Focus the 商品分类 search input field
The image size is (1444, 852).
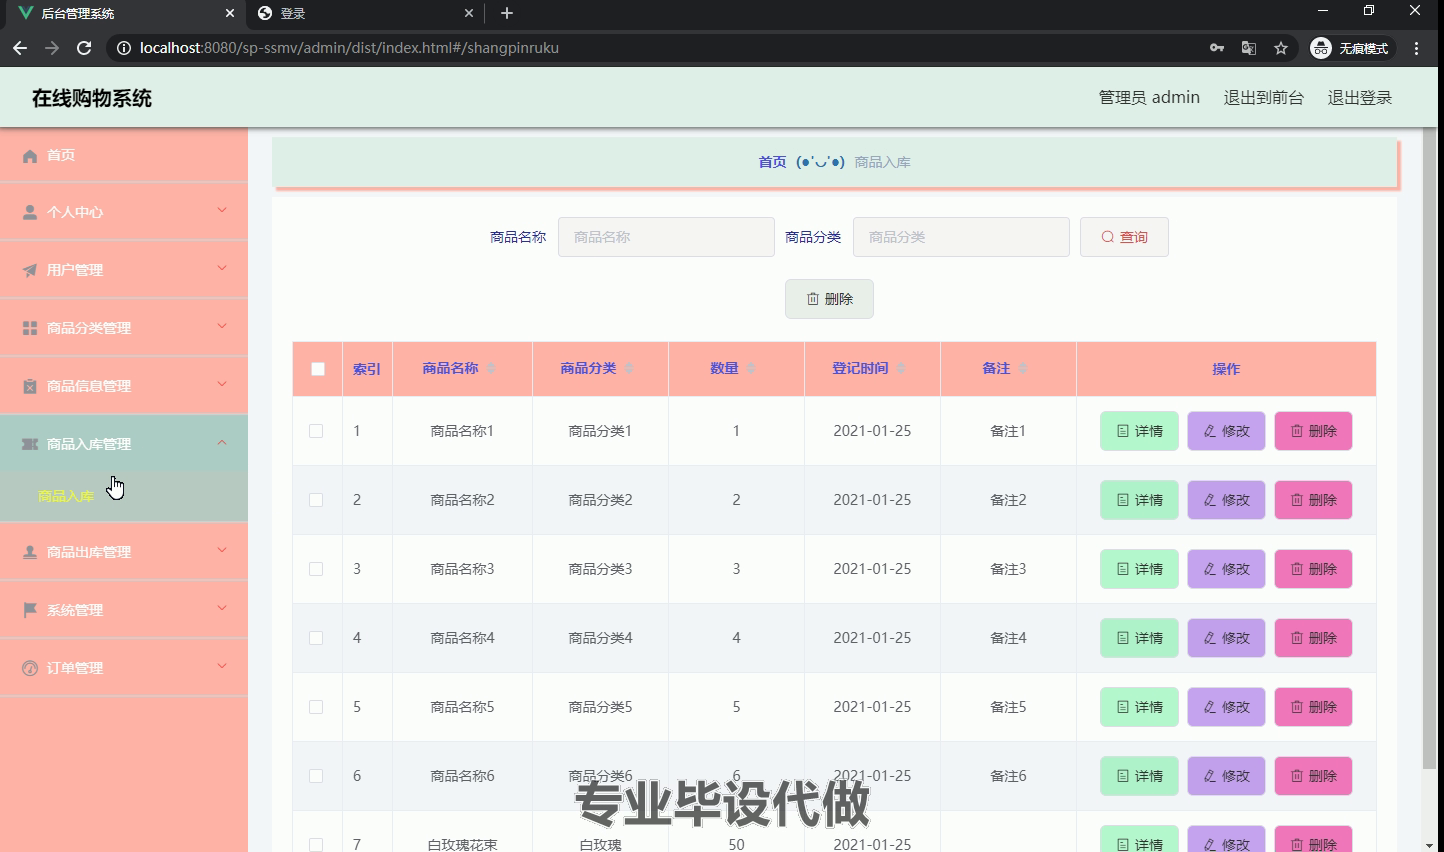(x=961, y=237)
